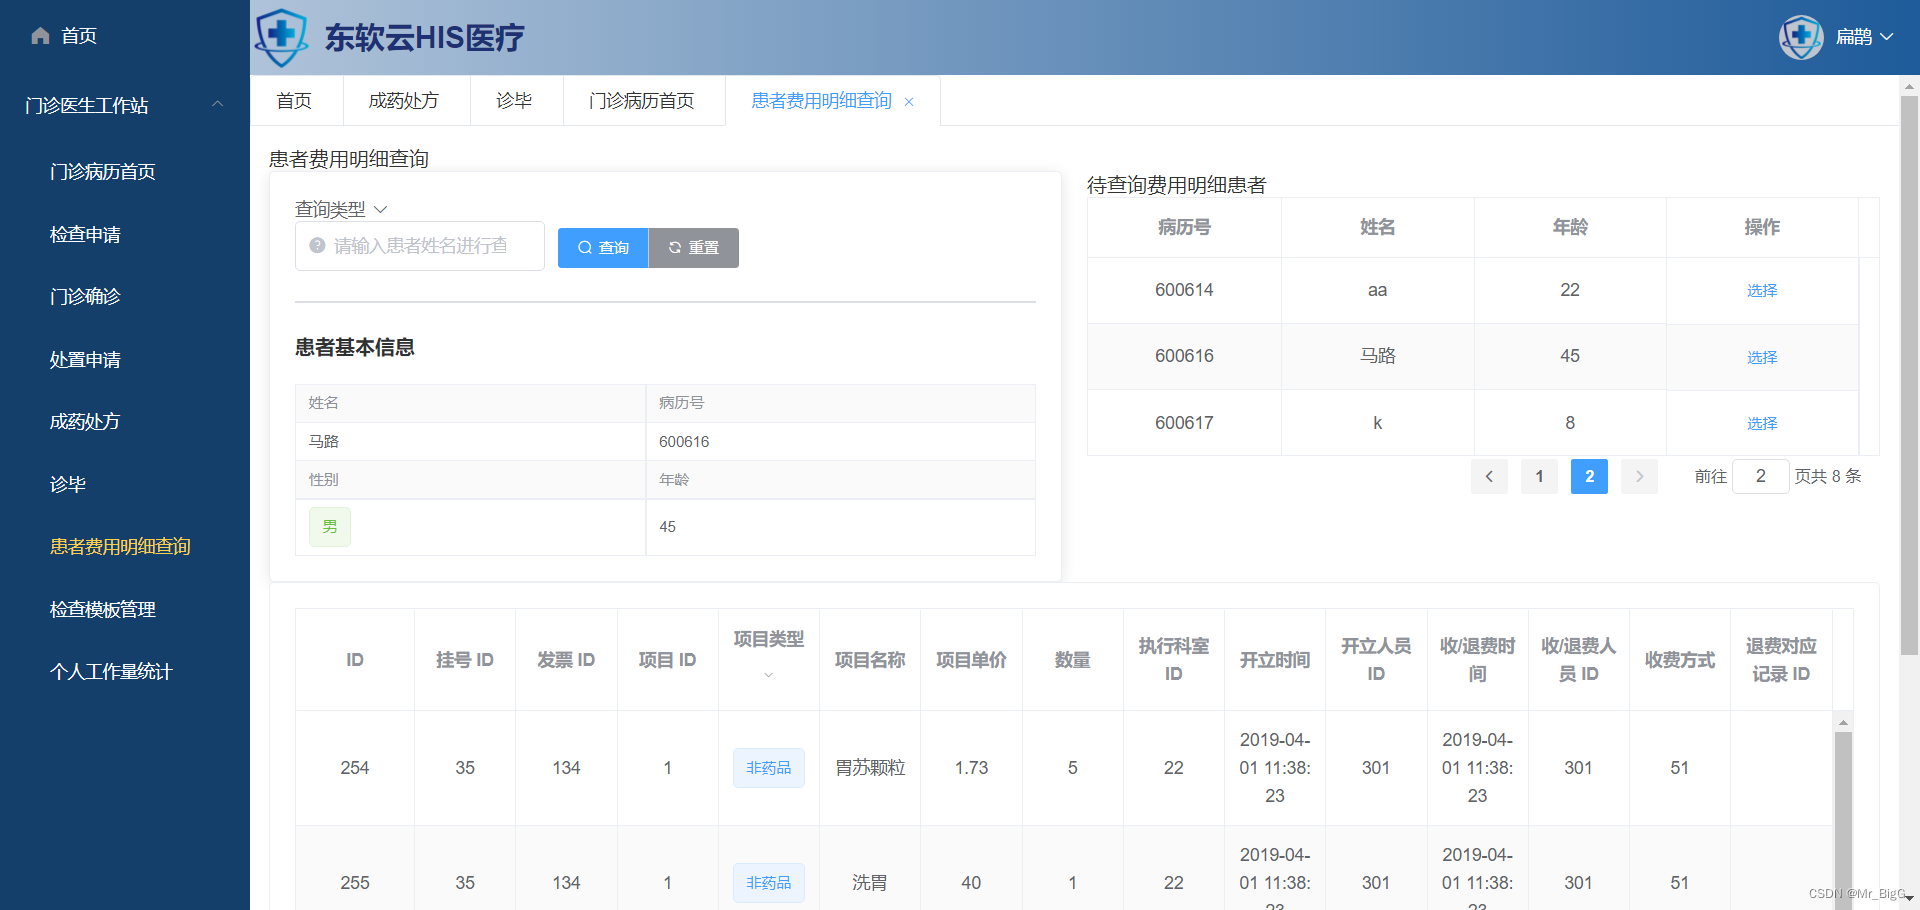Open the 项目类型 column filter arrow
Screen dimensions: 1920x910
pyautogui.click(x=768, y=675)
